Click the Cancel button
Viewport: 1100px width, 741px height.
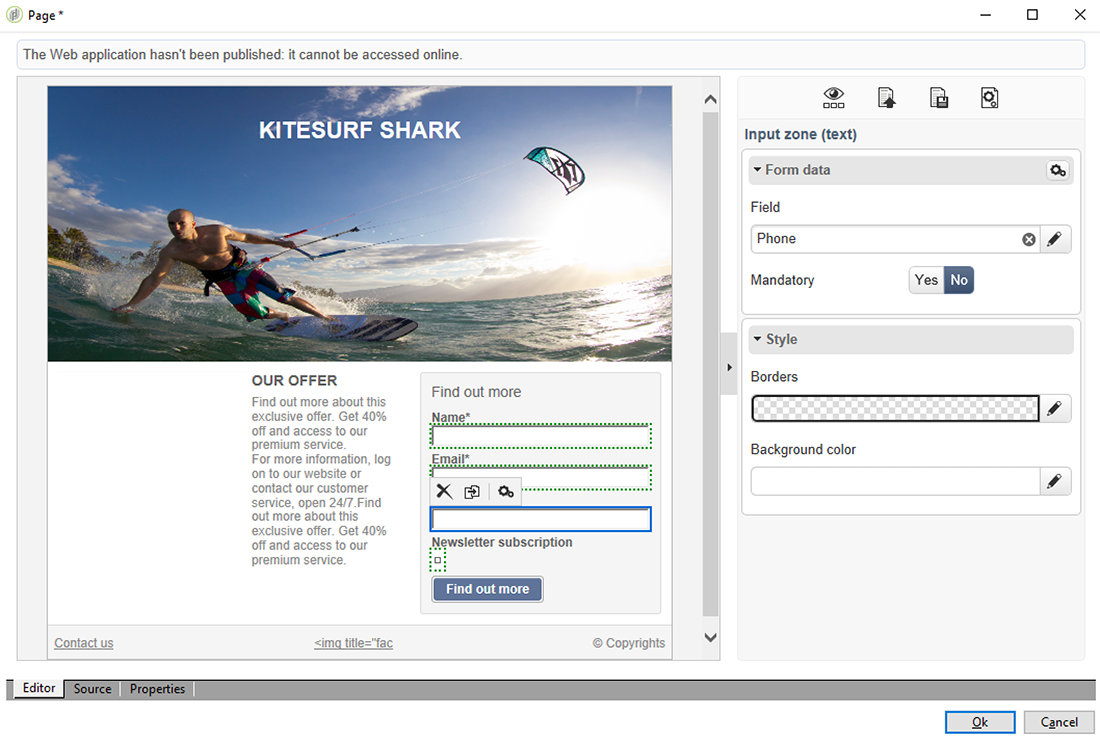[x=1059, y=722]
